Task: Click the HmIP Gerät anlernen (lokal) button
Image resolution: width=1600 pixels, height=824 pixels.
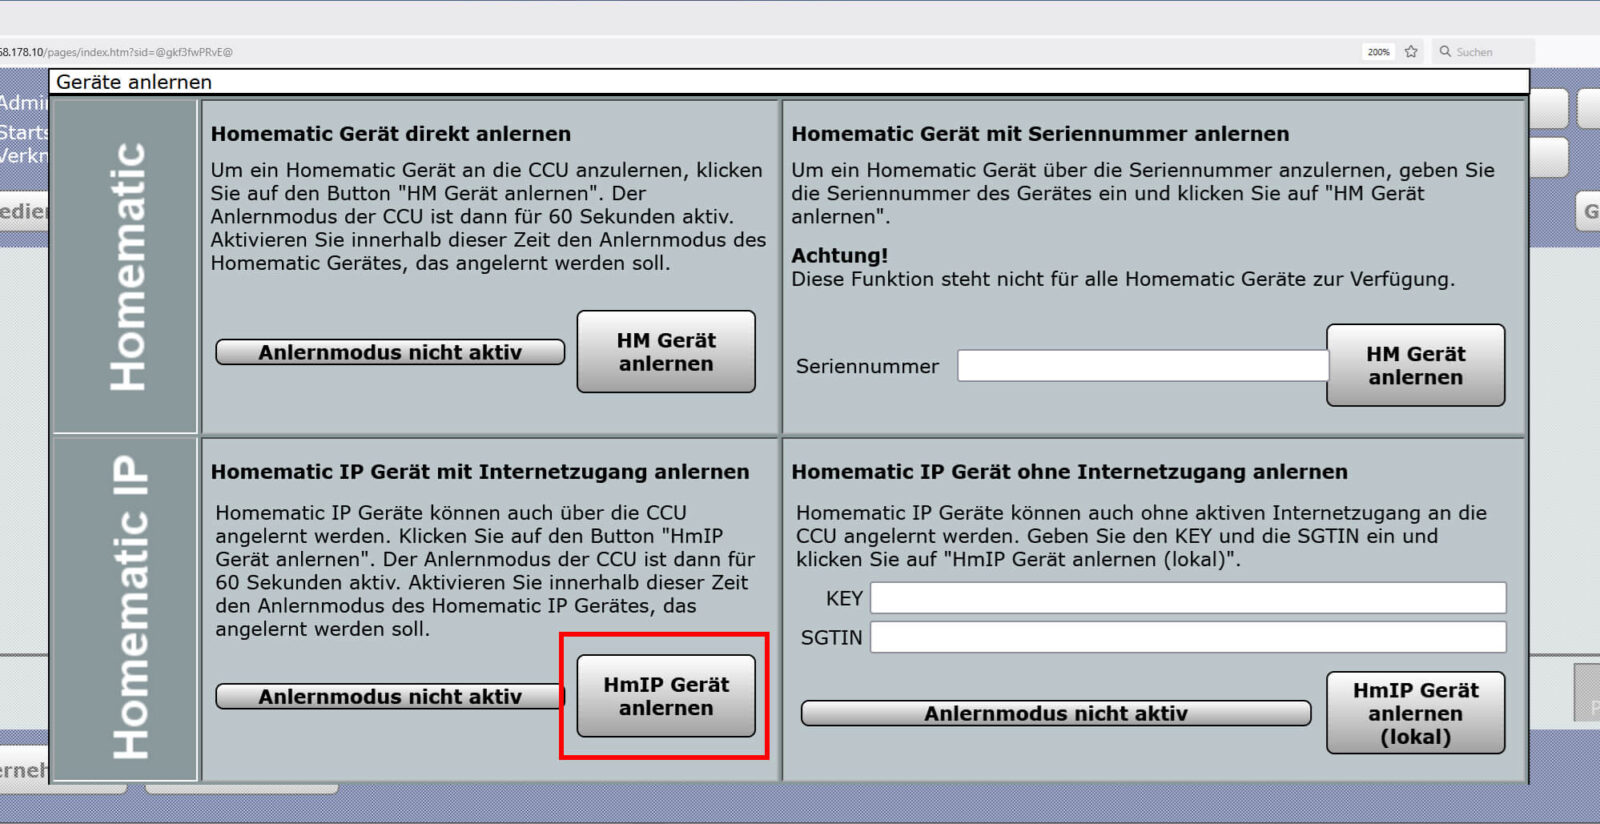Action: pos(1415,713)
